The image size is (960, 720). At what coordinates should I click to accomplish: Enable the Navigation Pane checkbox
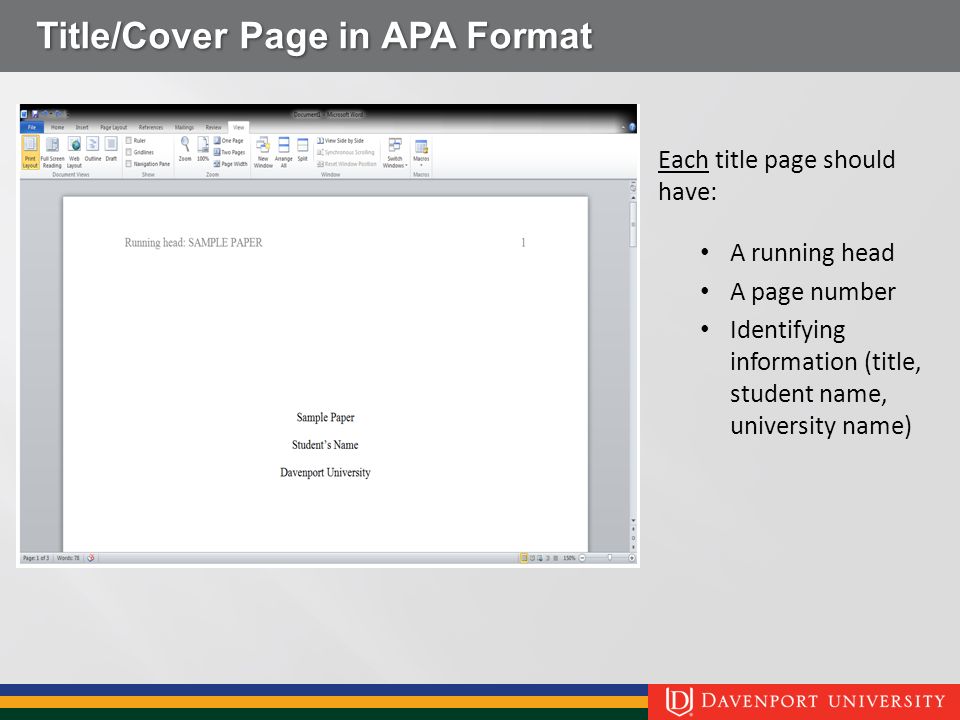129,163
